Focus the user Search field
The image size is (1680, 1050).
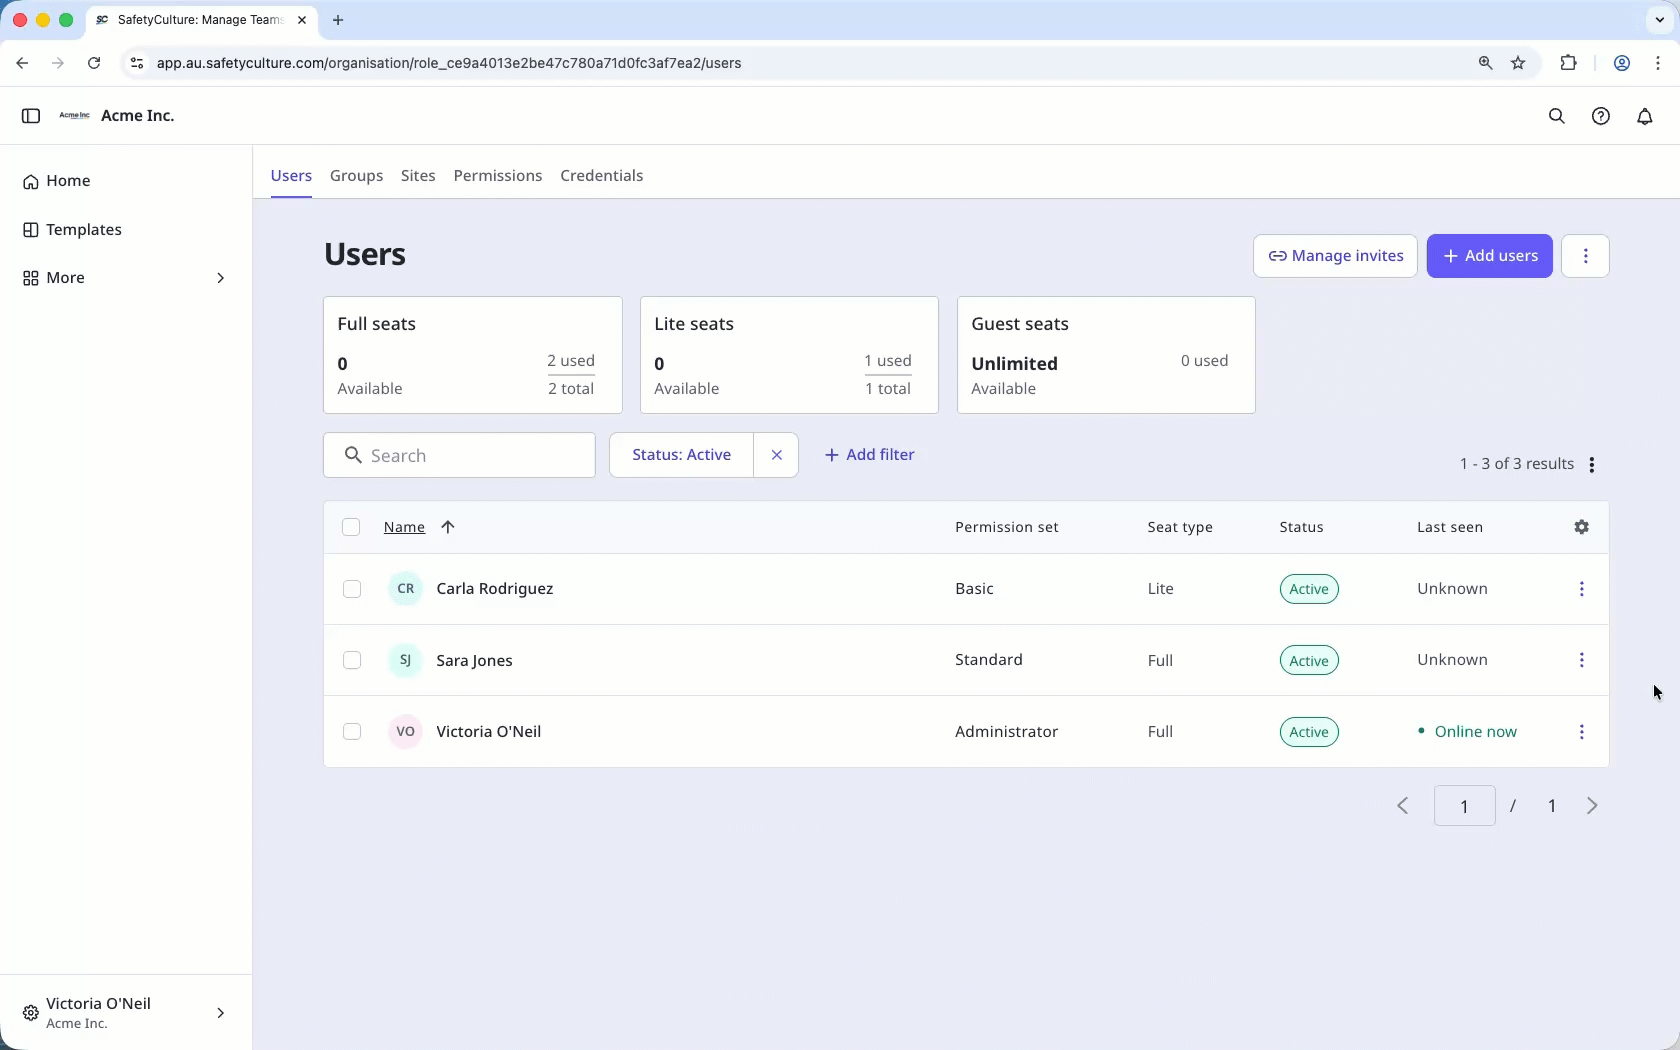(x=459, y=455)
